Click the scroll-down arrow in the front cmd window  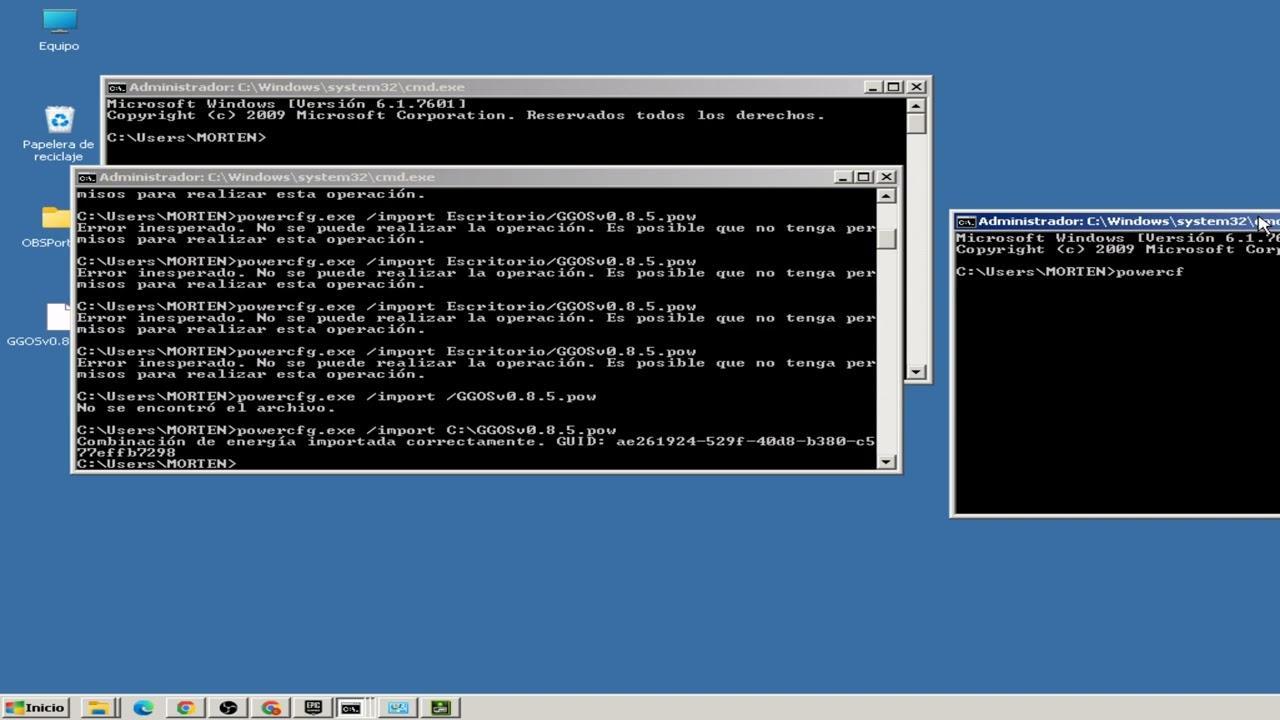pos(885,459)
